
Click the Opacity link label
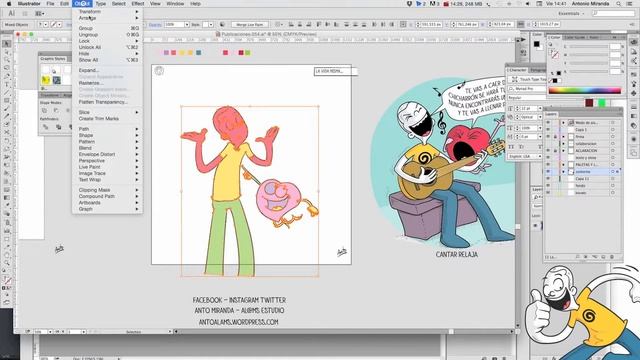(x=155, y=25)
